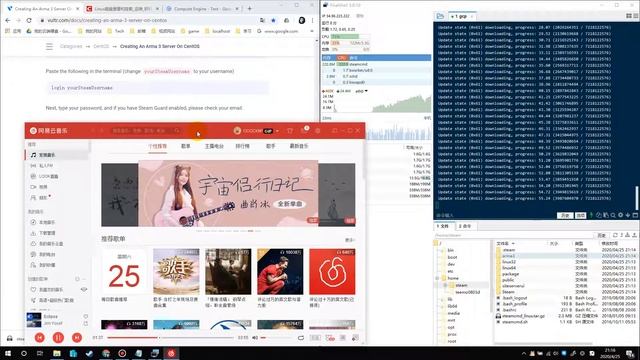Toggle loop mode icon in music player
The width and height of the screenshot is (640, 360).
tap(301, 338)
